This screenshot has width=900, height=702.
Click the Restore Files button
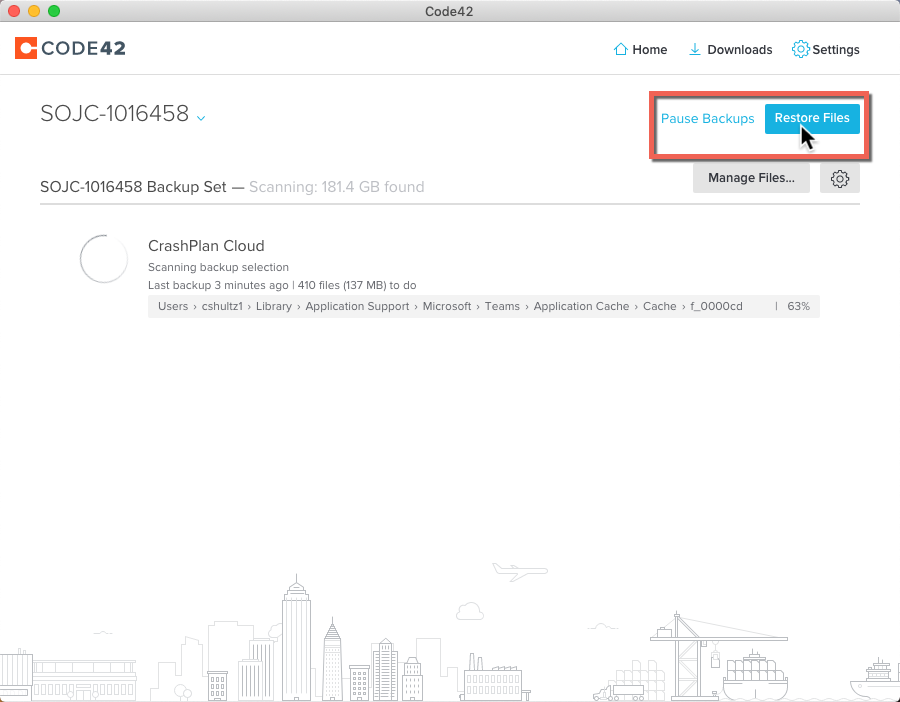(812, 119)
